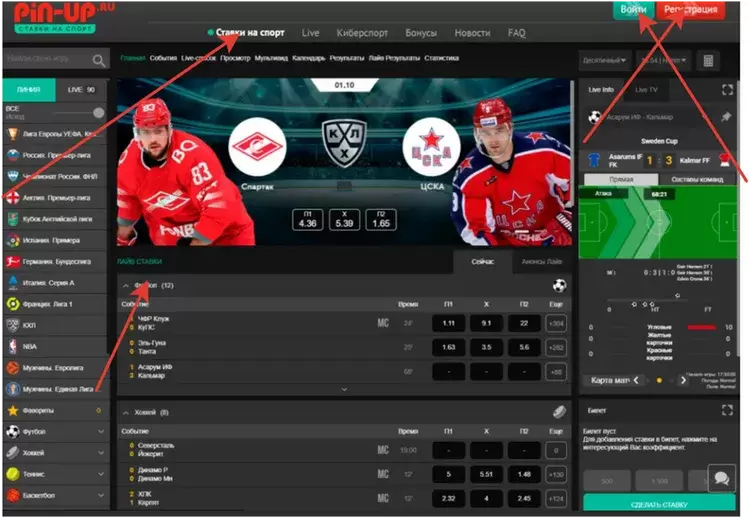750x518 pixels.
Task: Click СДЕЛАТЬ СТАВКУ button
Action: tap(659, 504)
